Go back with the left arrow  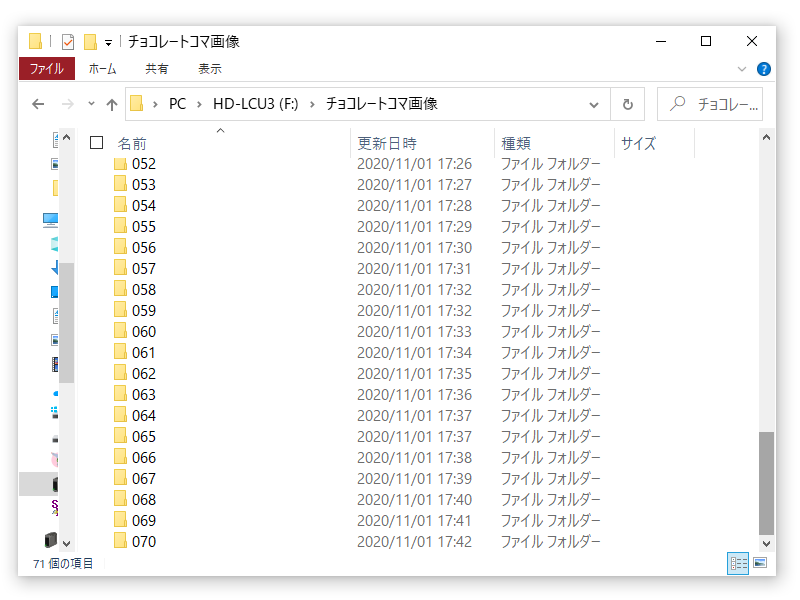click(x=38, y=104)
